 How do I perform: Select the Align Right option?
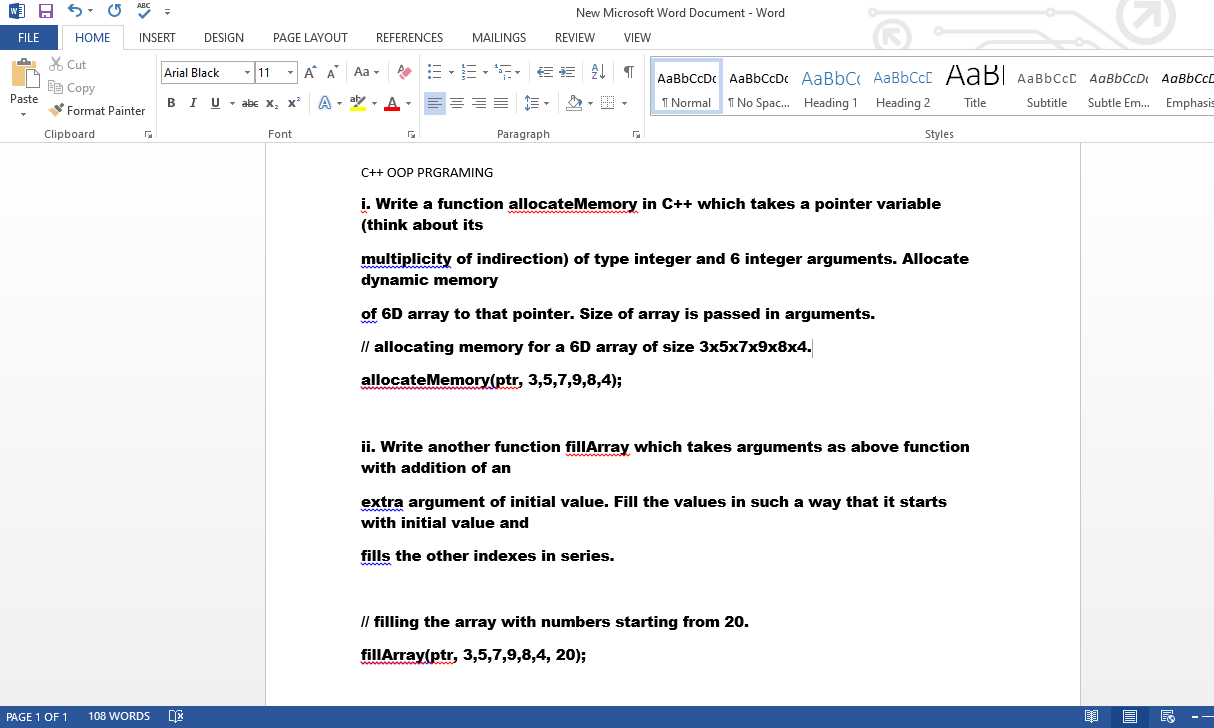pos(481,102)
